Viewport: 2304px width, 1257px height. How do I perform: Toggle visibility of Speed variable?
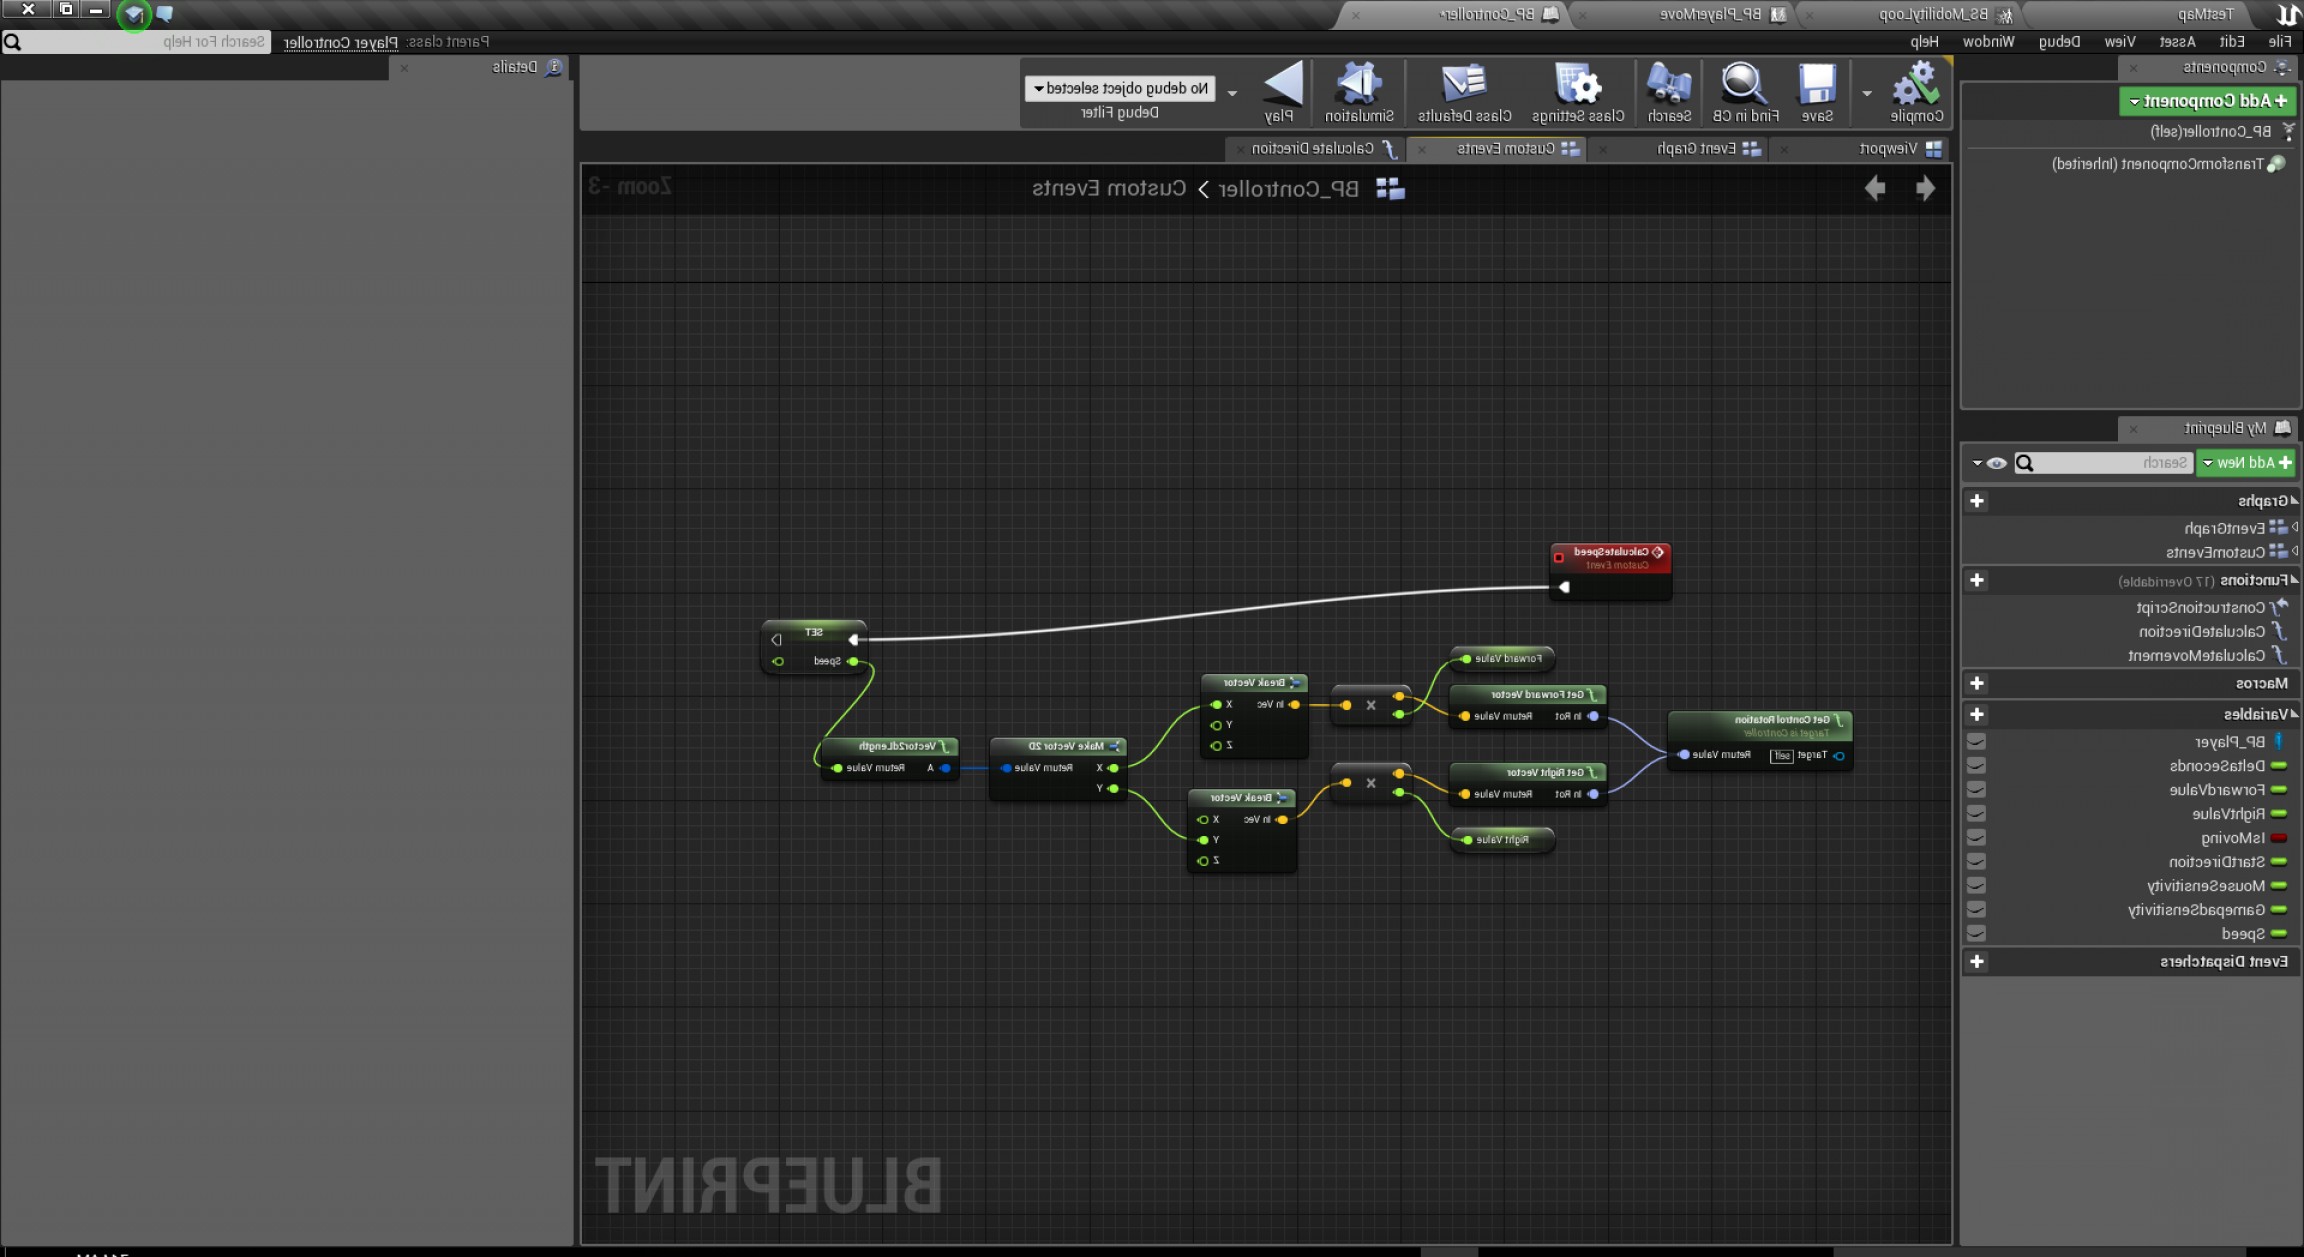tap(1976, 933)
